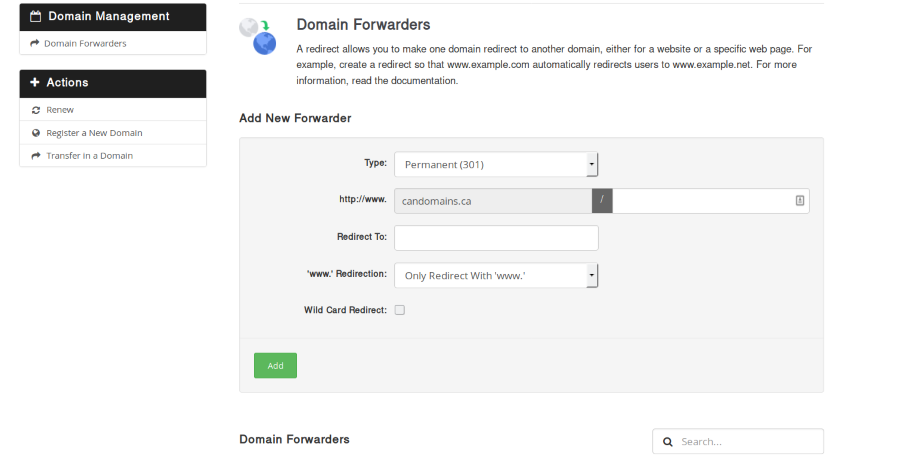Enable the Wild Card Redirect checkbox
Image resolution: width=900 pixels, height=459 pixels.
click(400, 310)
